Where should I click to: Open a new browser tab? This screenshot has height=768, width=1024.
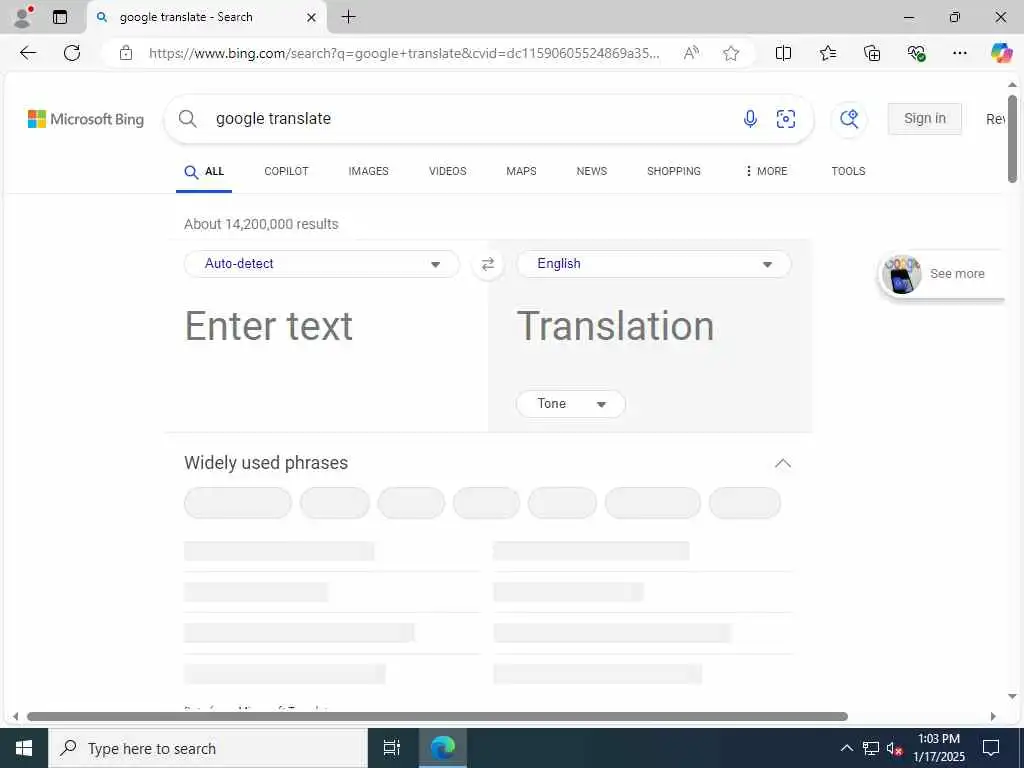[x=349, y=17]
